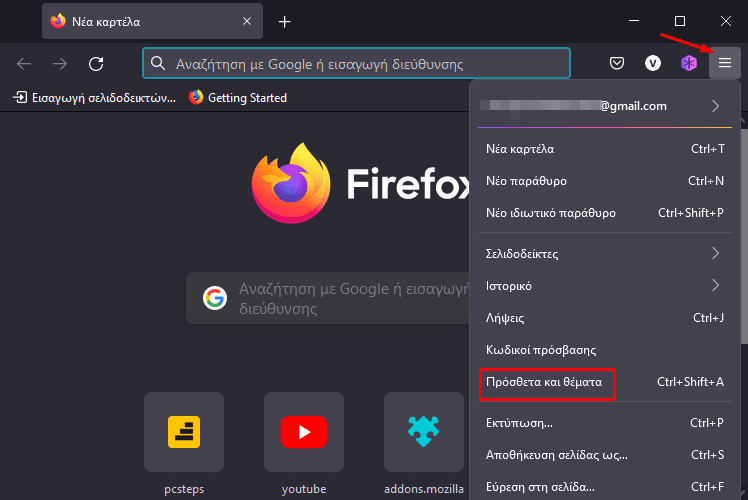Click the Firefox icon on the tab
The height and width of the screenshot is (500, 748).
coord(58,21)
